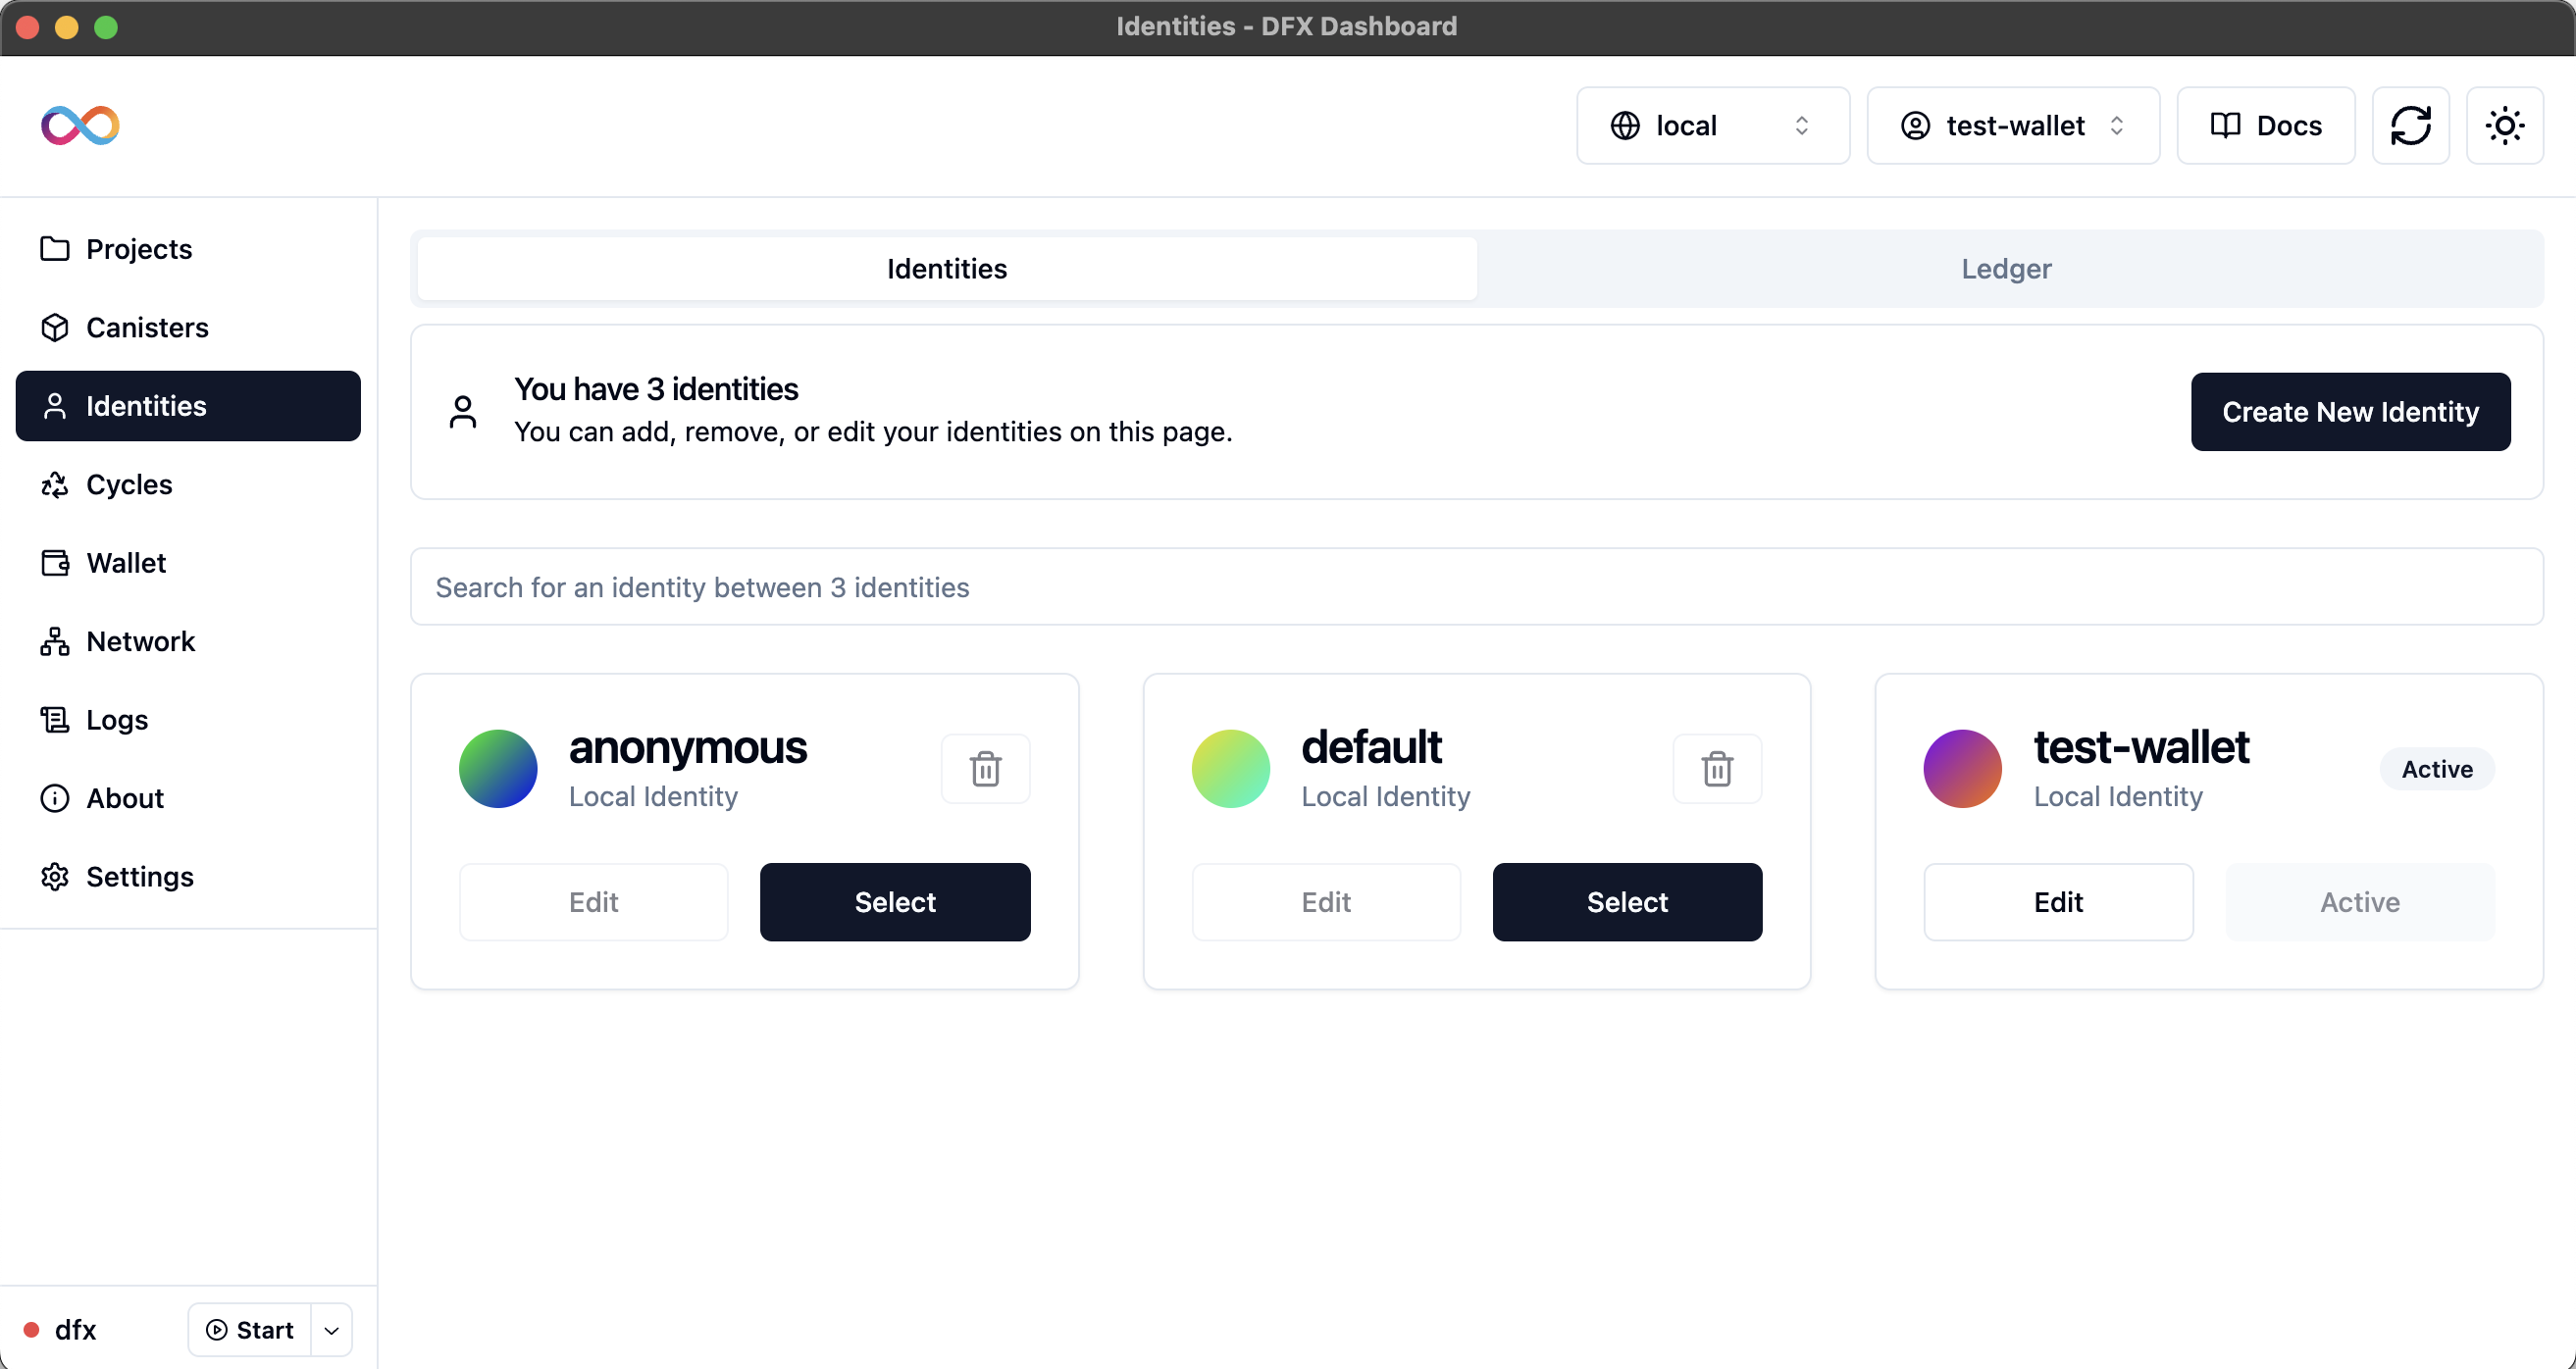The width and height of the screenshot is (2576, 1369).
Task: Go to Cycles in sidebar
Action: coord(129,485)
